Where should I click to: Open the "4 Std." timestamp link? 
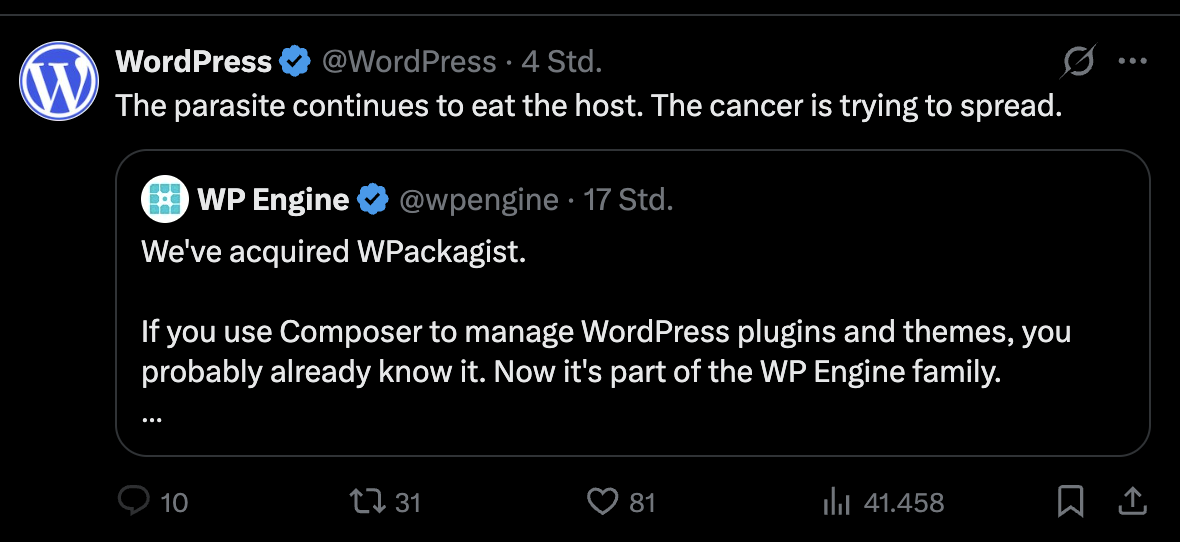pyautogui.click(x=562, y=62)
